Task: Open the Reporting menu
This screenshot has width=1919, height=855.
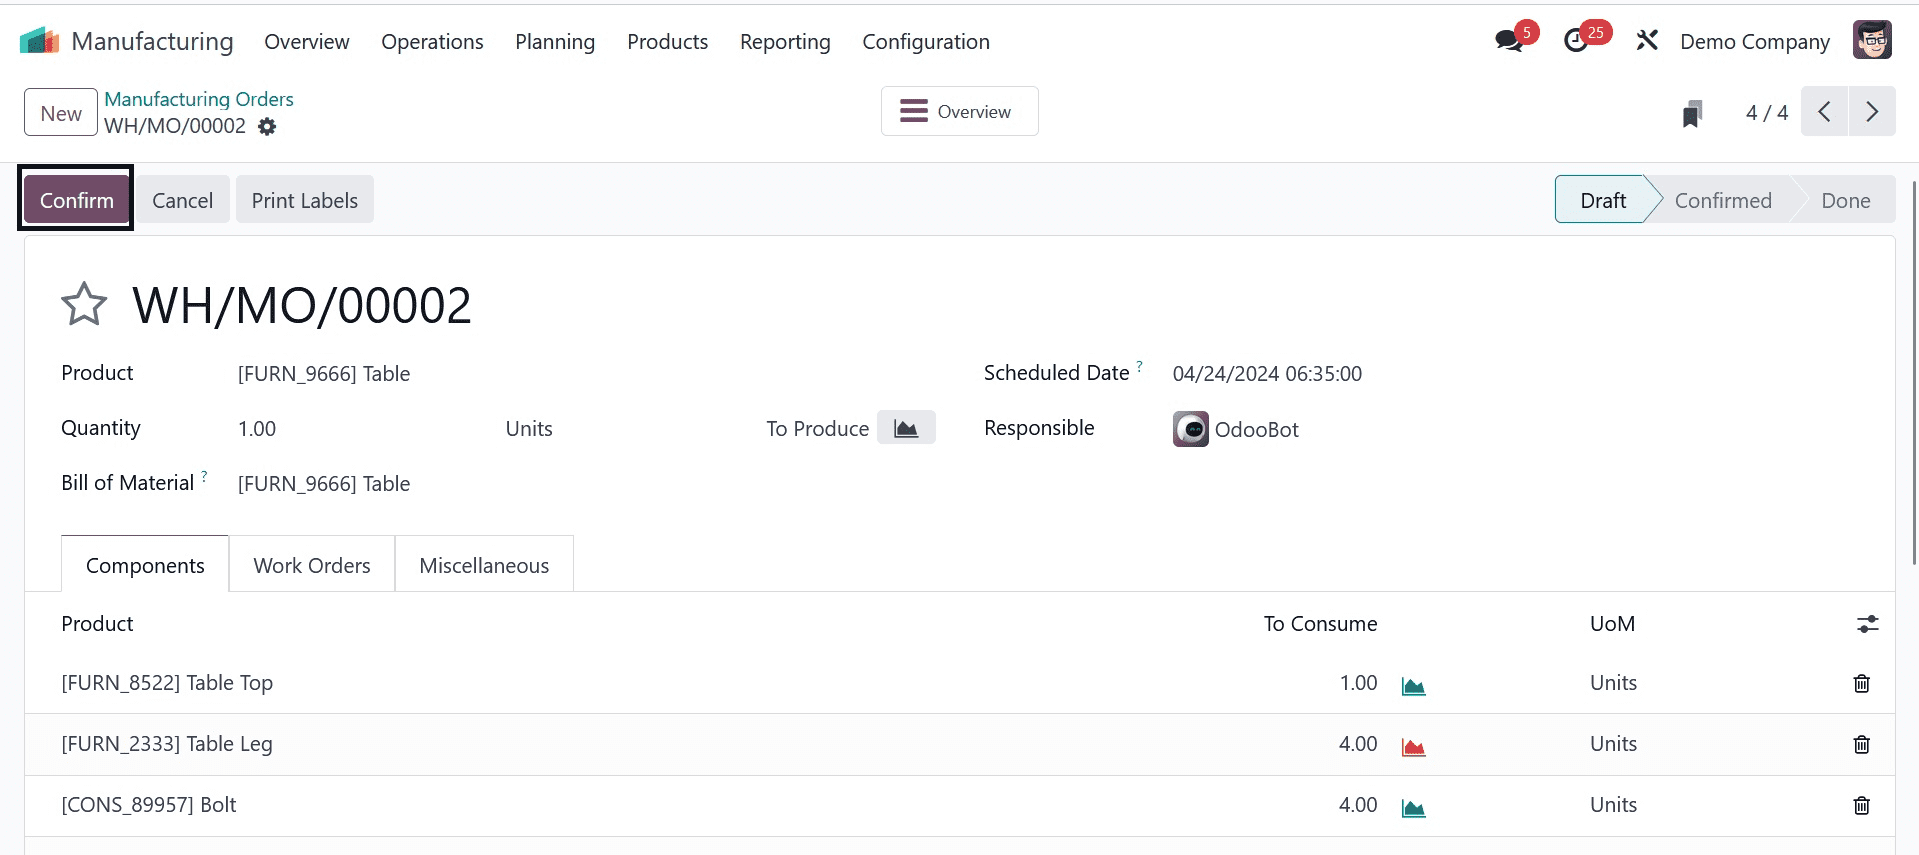Action: 785,42
